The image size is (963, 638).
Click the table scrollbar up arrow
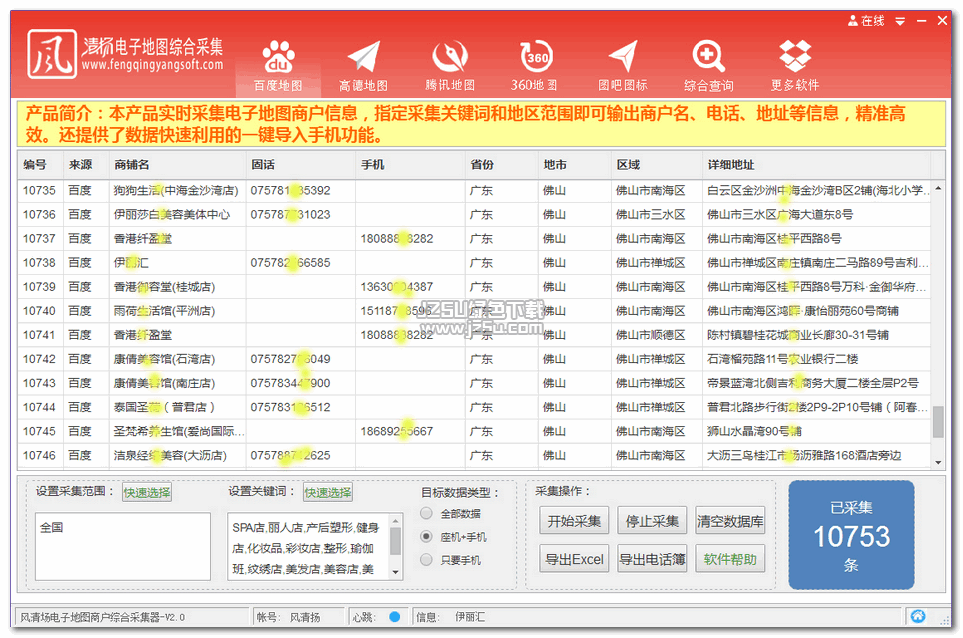(x=938, y=188)
